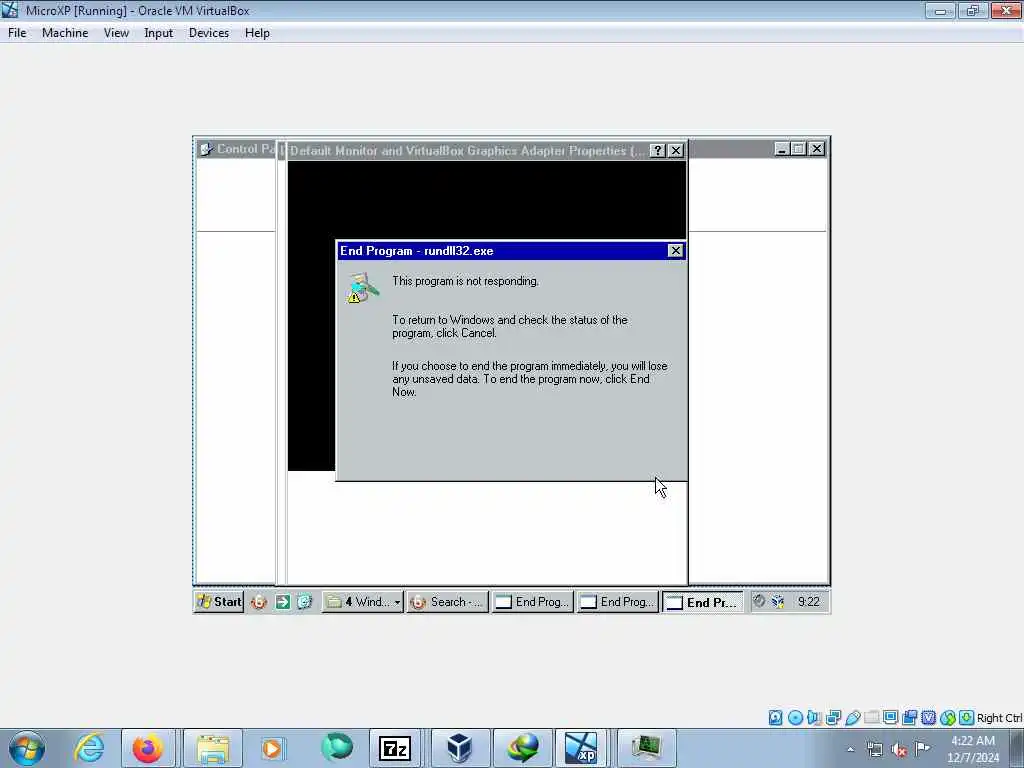Click the muted volume tray icon

coord(899,750)
